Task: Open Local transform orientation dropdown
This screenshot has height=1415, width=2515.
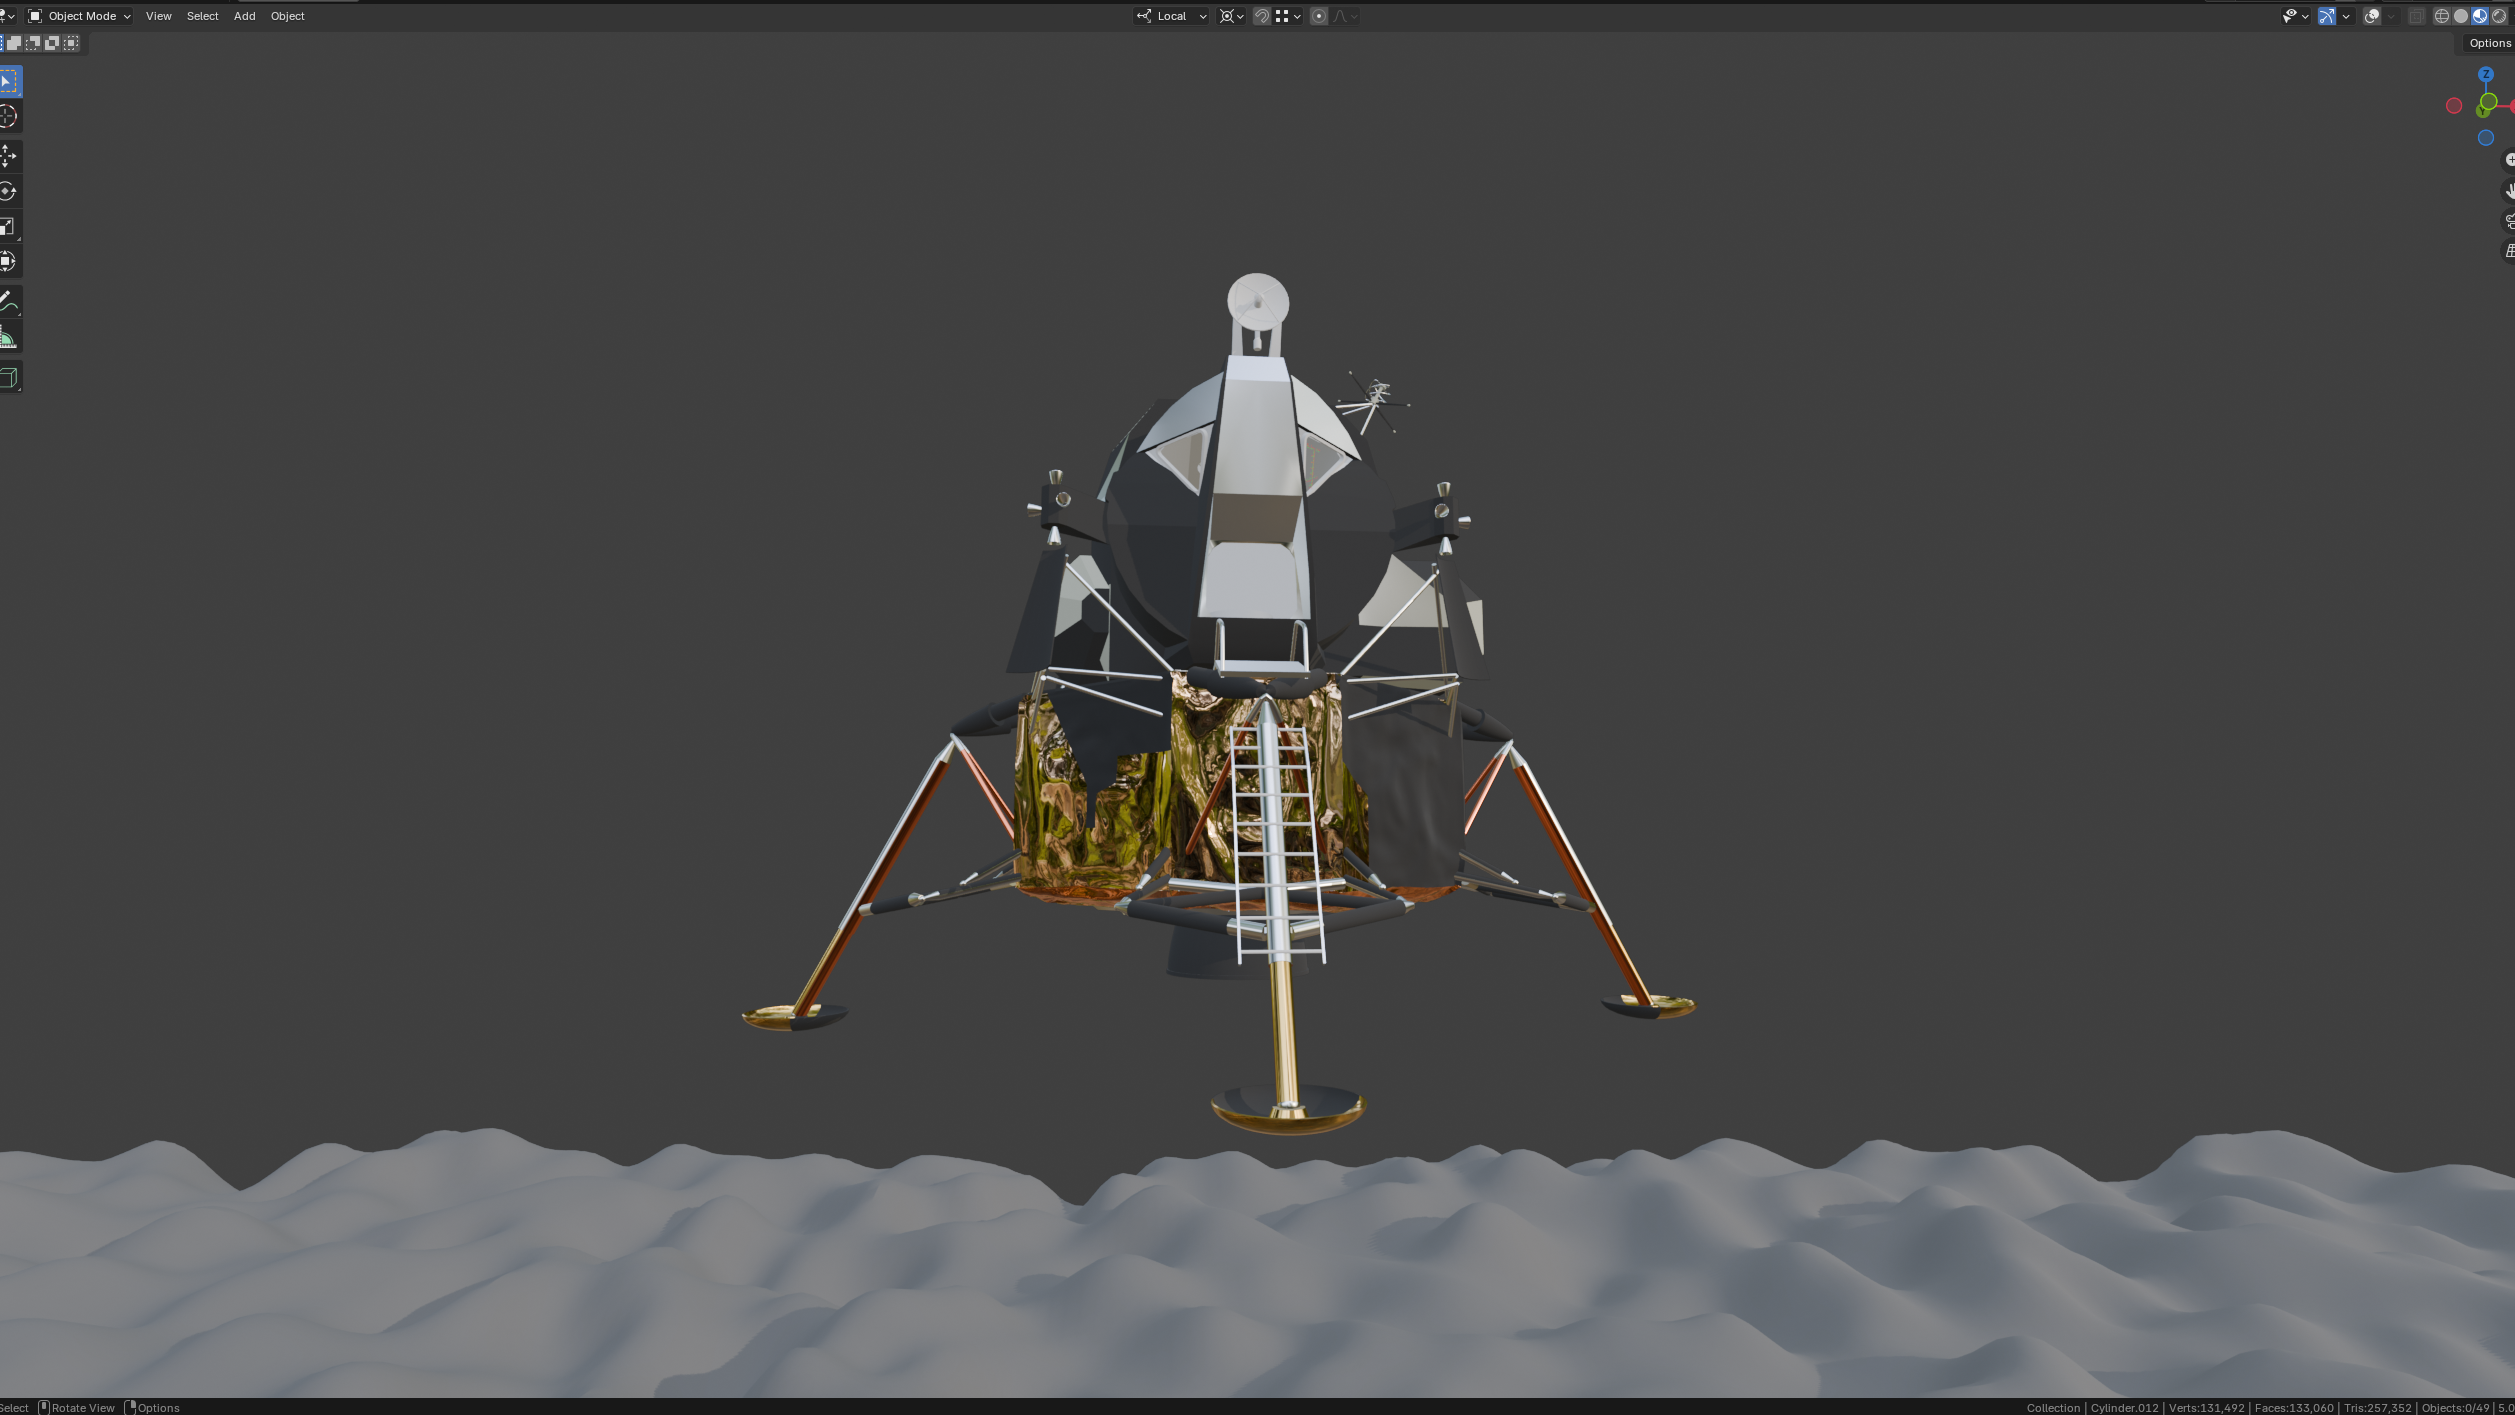Action: pos(1172,16)
